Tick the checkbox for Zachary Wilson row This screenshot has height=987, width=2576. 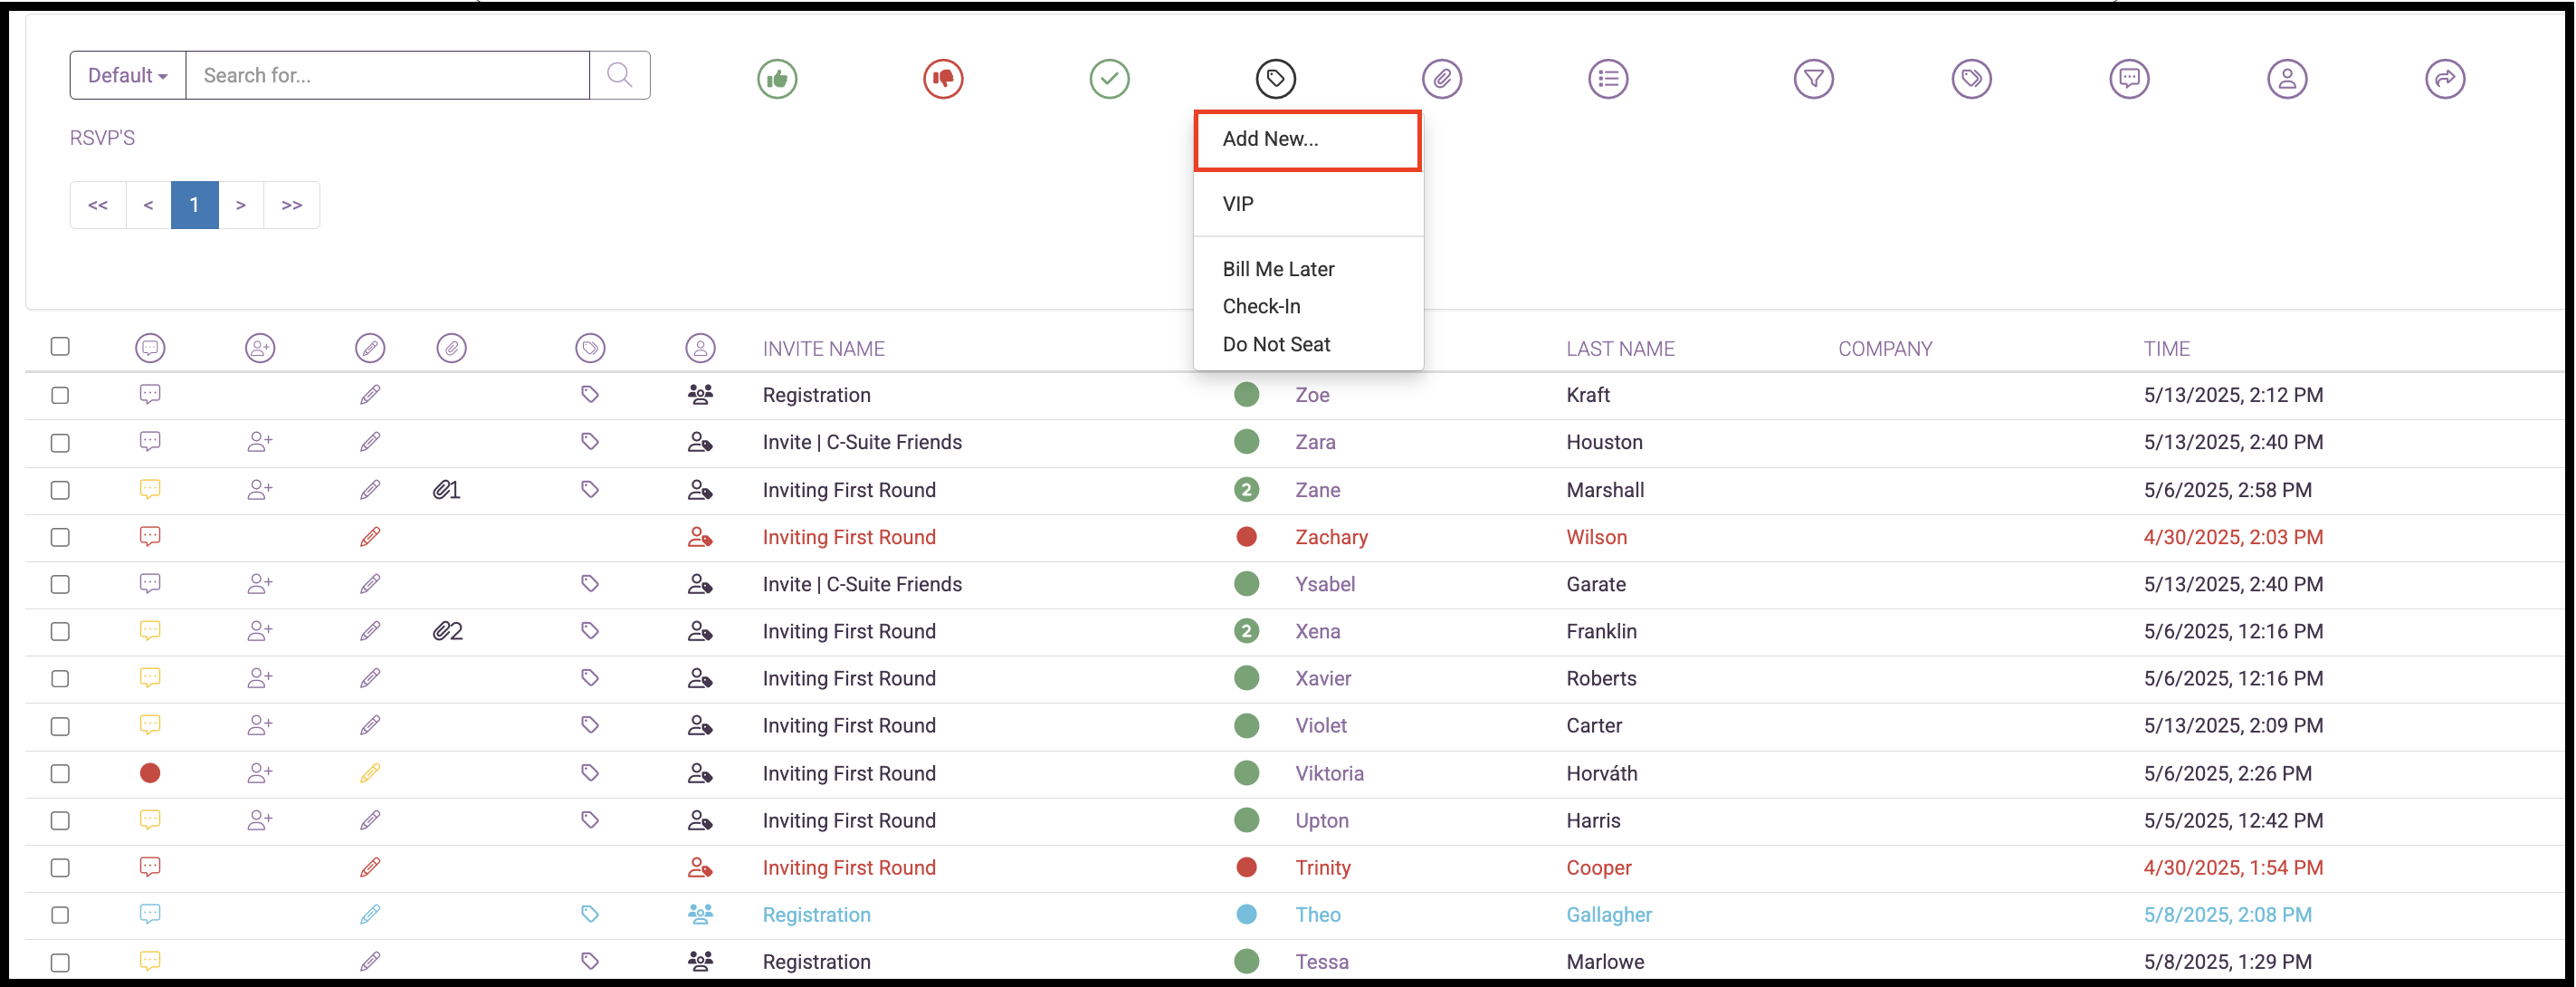coord(60,537)
